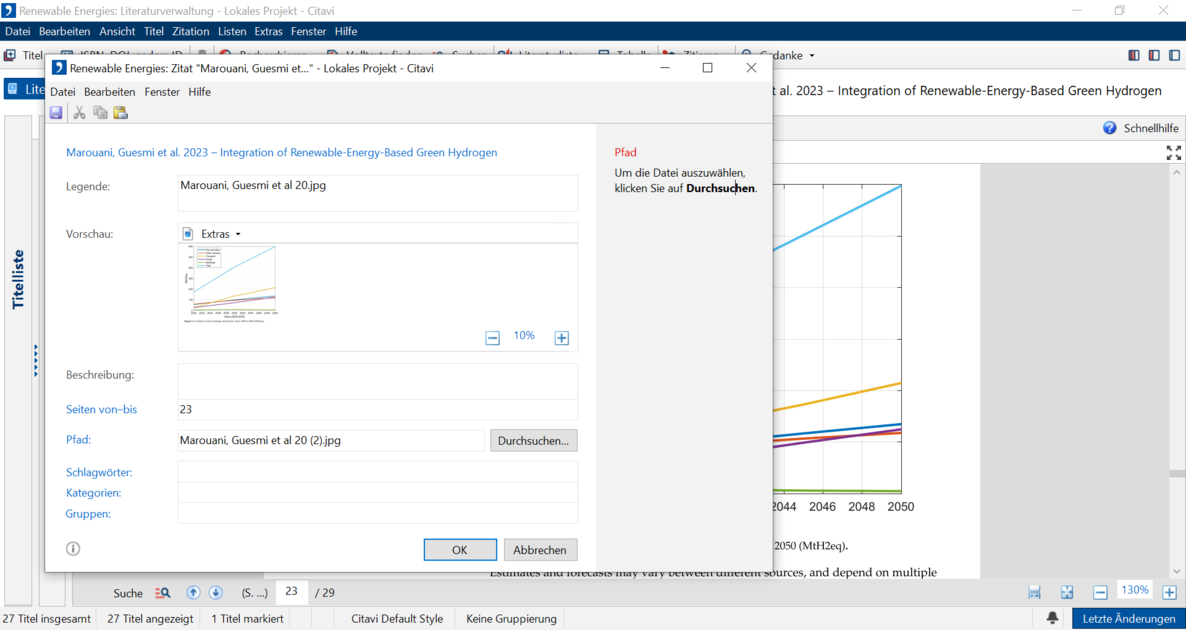Open the Bearbeiten menu in dialog

(109, 92)
